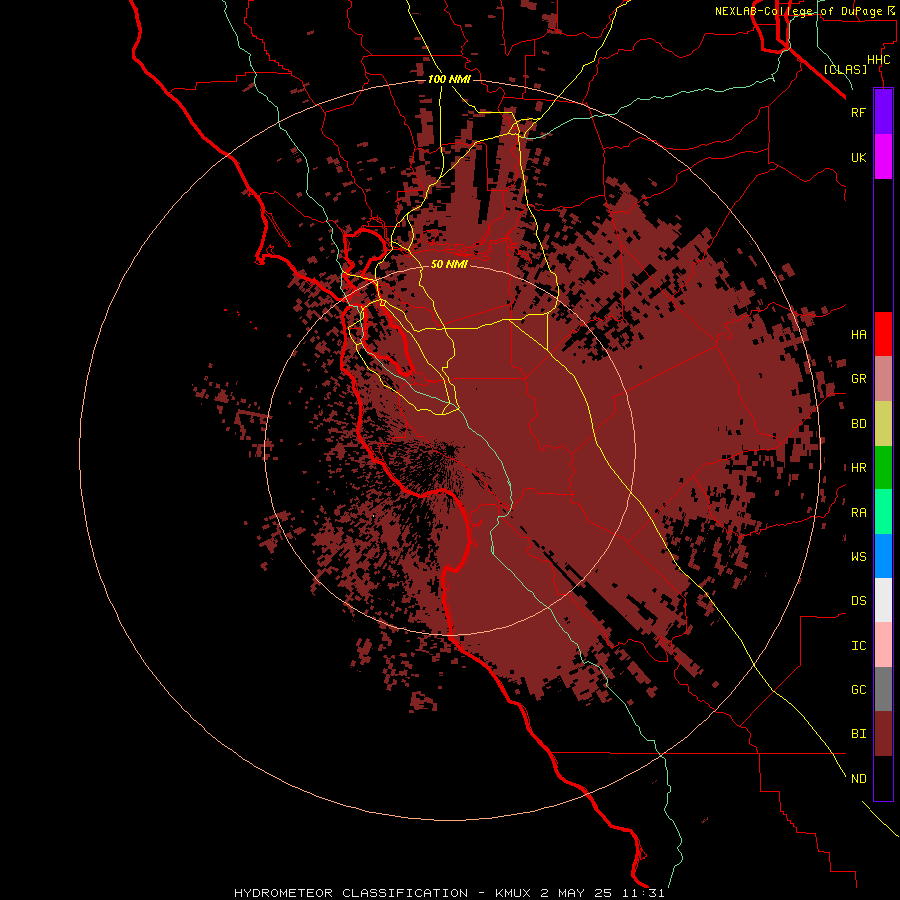Click the IC legend label

(858, 646)
